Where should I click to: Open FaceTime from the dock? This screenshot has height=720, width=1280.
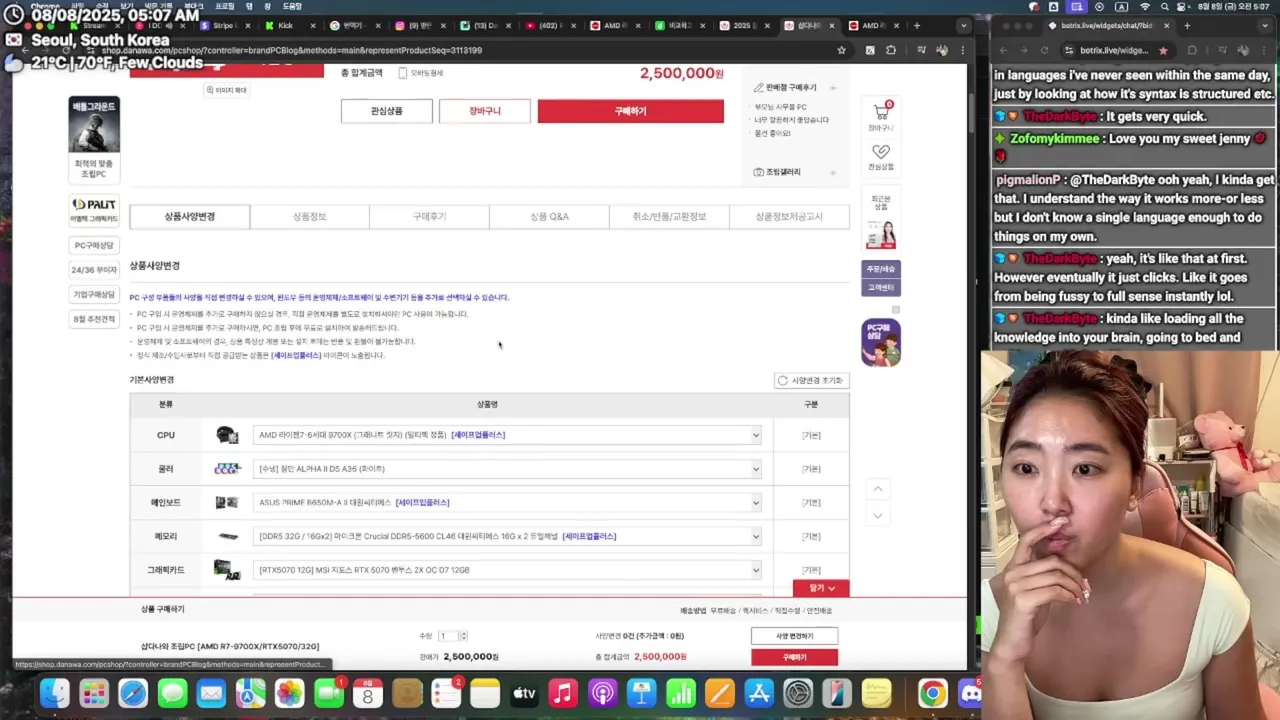point(328,693)
